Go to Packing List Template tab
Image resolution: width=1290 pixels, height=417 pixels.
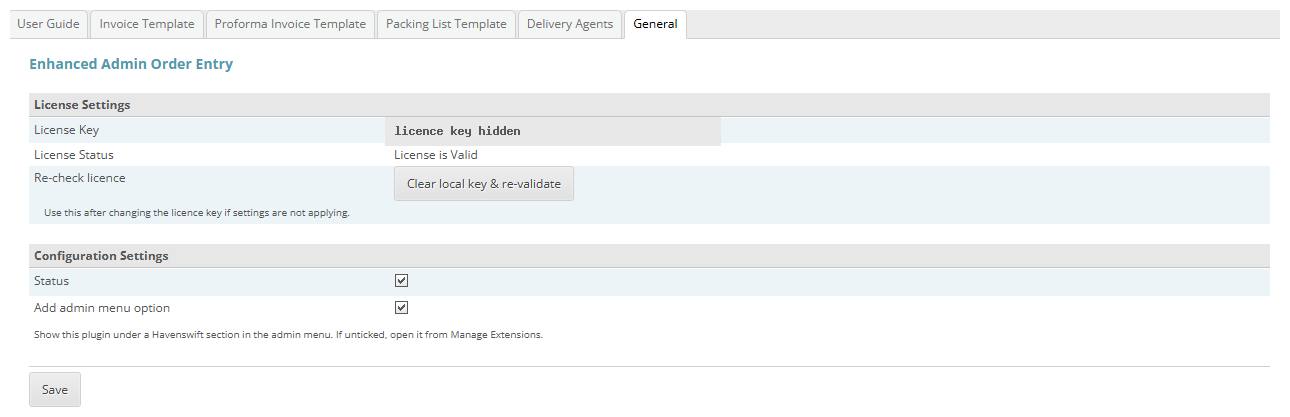tap(446, 24)
